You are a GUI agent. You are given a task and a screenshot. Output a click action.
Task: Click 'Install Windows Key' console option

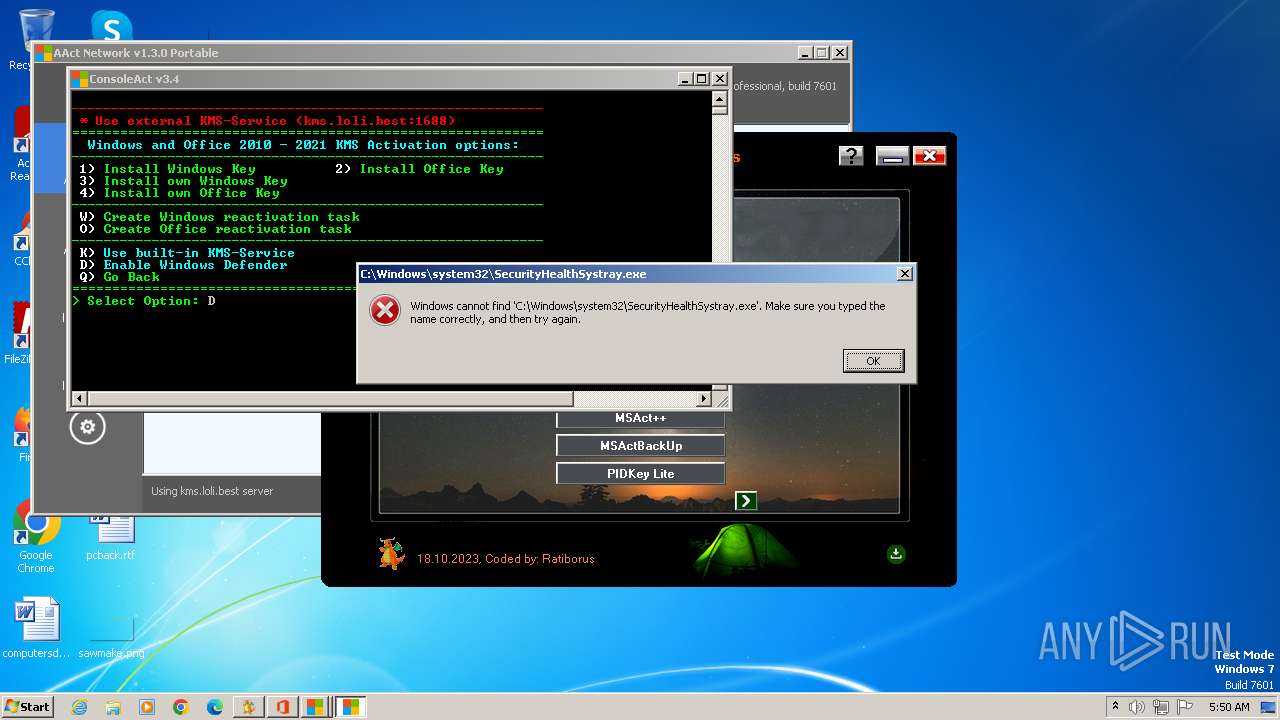(168, 169)
